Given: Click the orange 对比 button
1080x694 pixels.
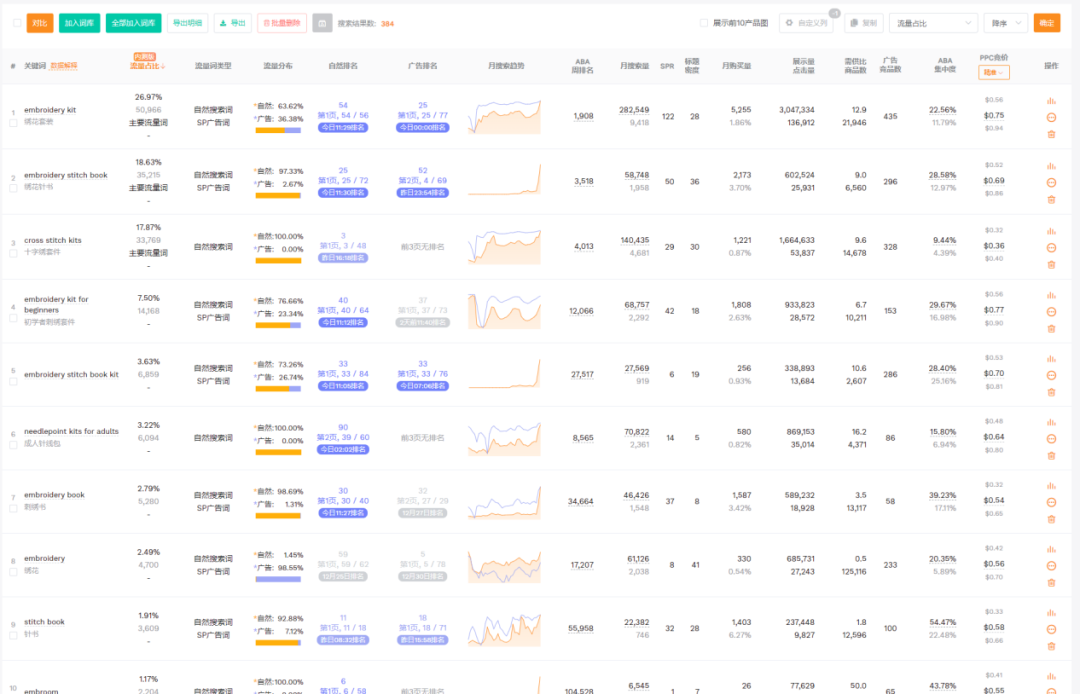Looking at the screenshot, I should [39, 22].
